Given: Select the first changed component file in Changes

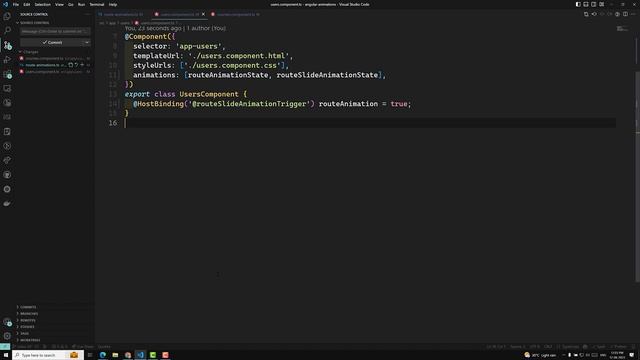Looking at the screenshot, I should coord(44,58).
